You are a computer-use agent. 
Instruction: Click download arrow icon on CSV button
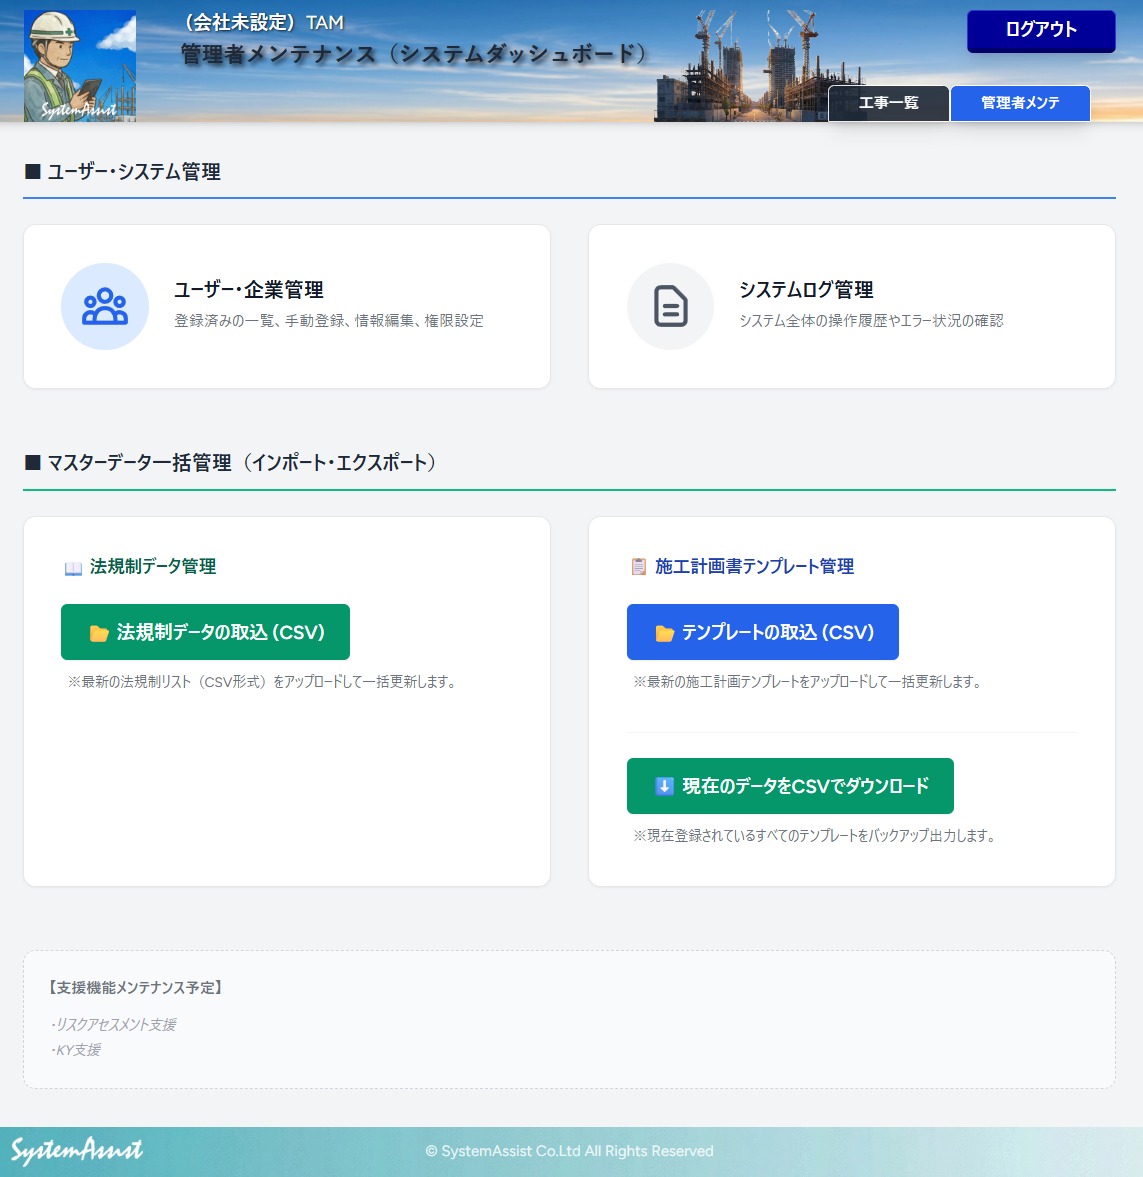pos(664,787)
